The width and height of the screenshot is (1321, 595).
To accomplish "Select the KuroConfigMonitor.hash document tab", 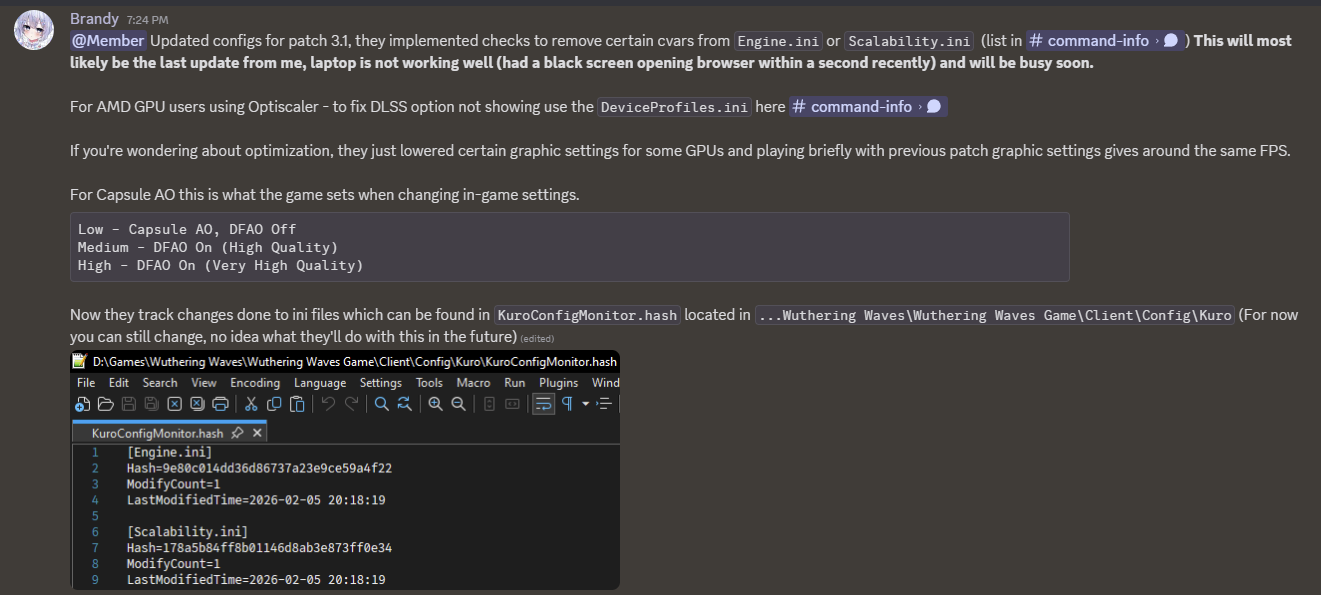I will click(x=157, y=433).
